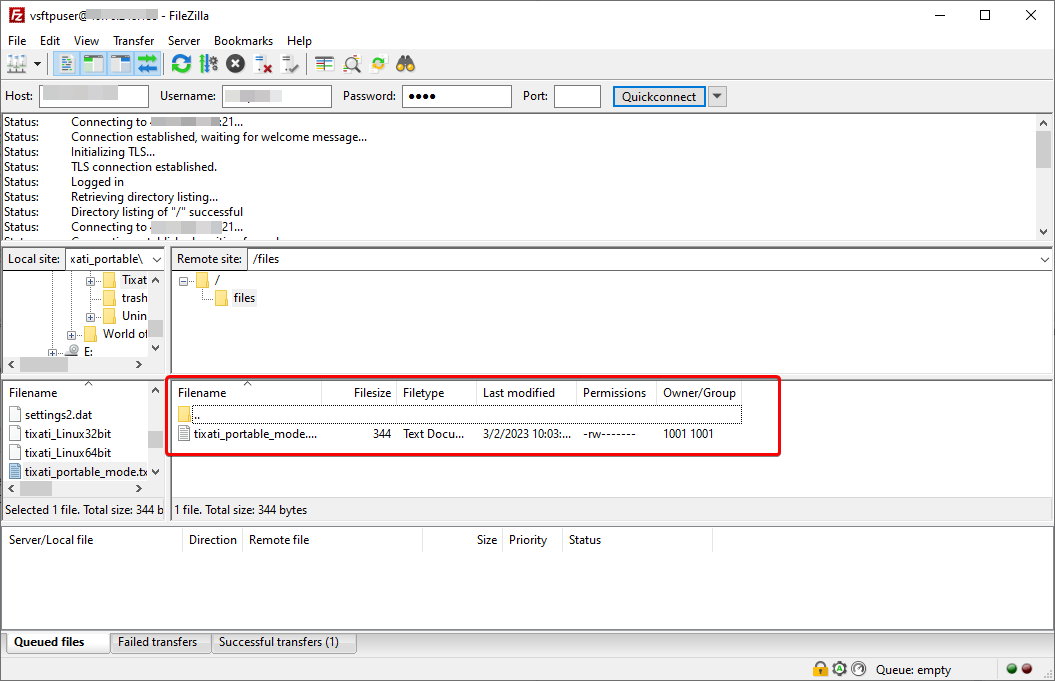Select settings2.dat in local file list
Viewport: 1055px width, 681px height.
(58, 415)
